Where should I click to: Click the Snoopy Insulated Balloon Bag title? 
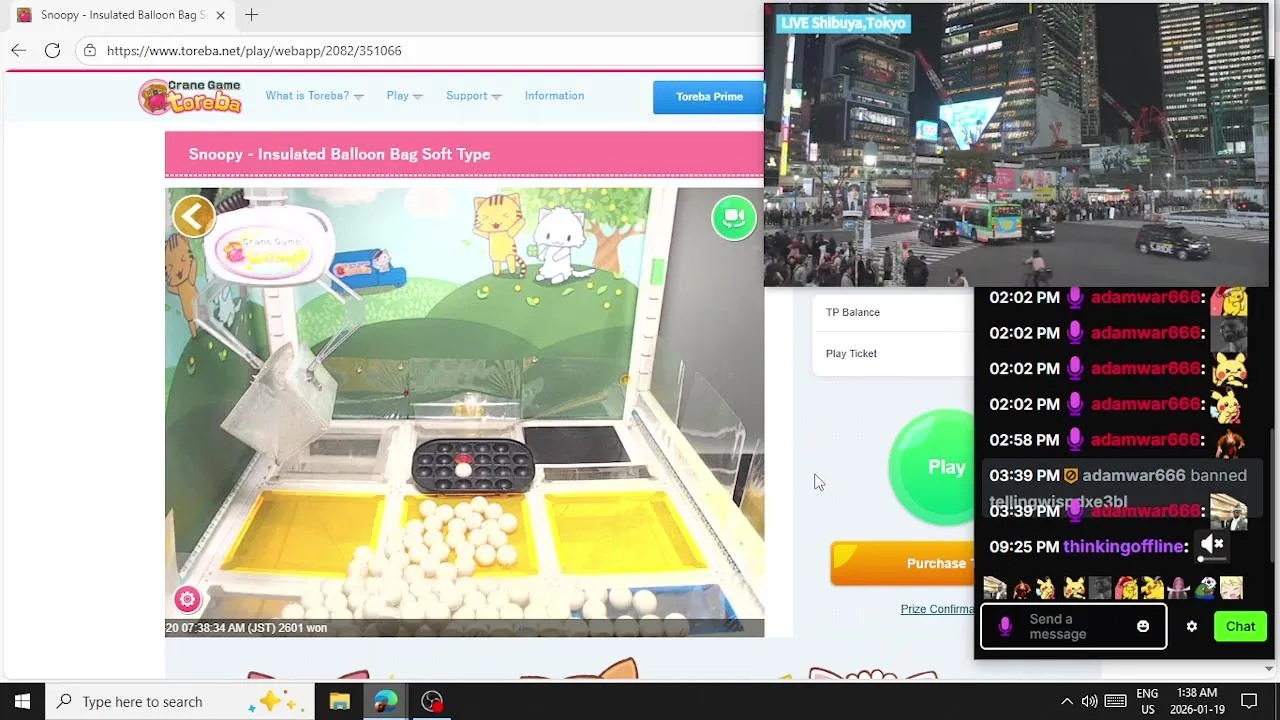point(339,154)
